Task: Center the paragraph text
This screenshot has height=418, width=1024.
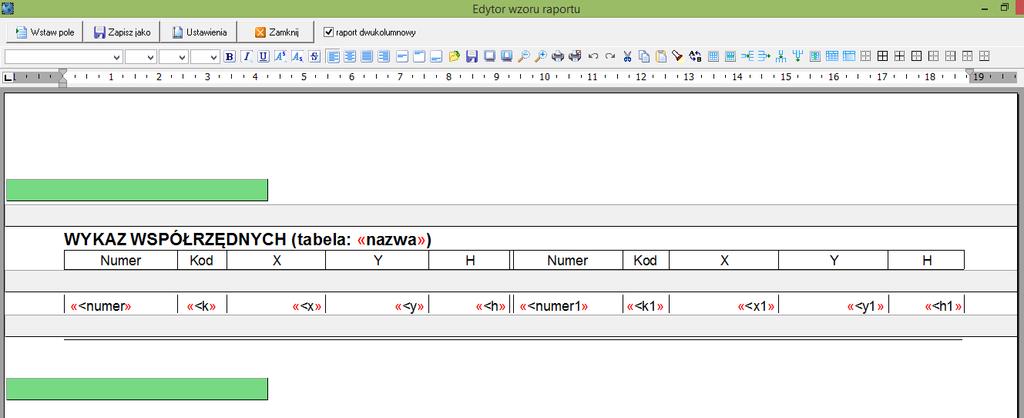Action: 350,56
